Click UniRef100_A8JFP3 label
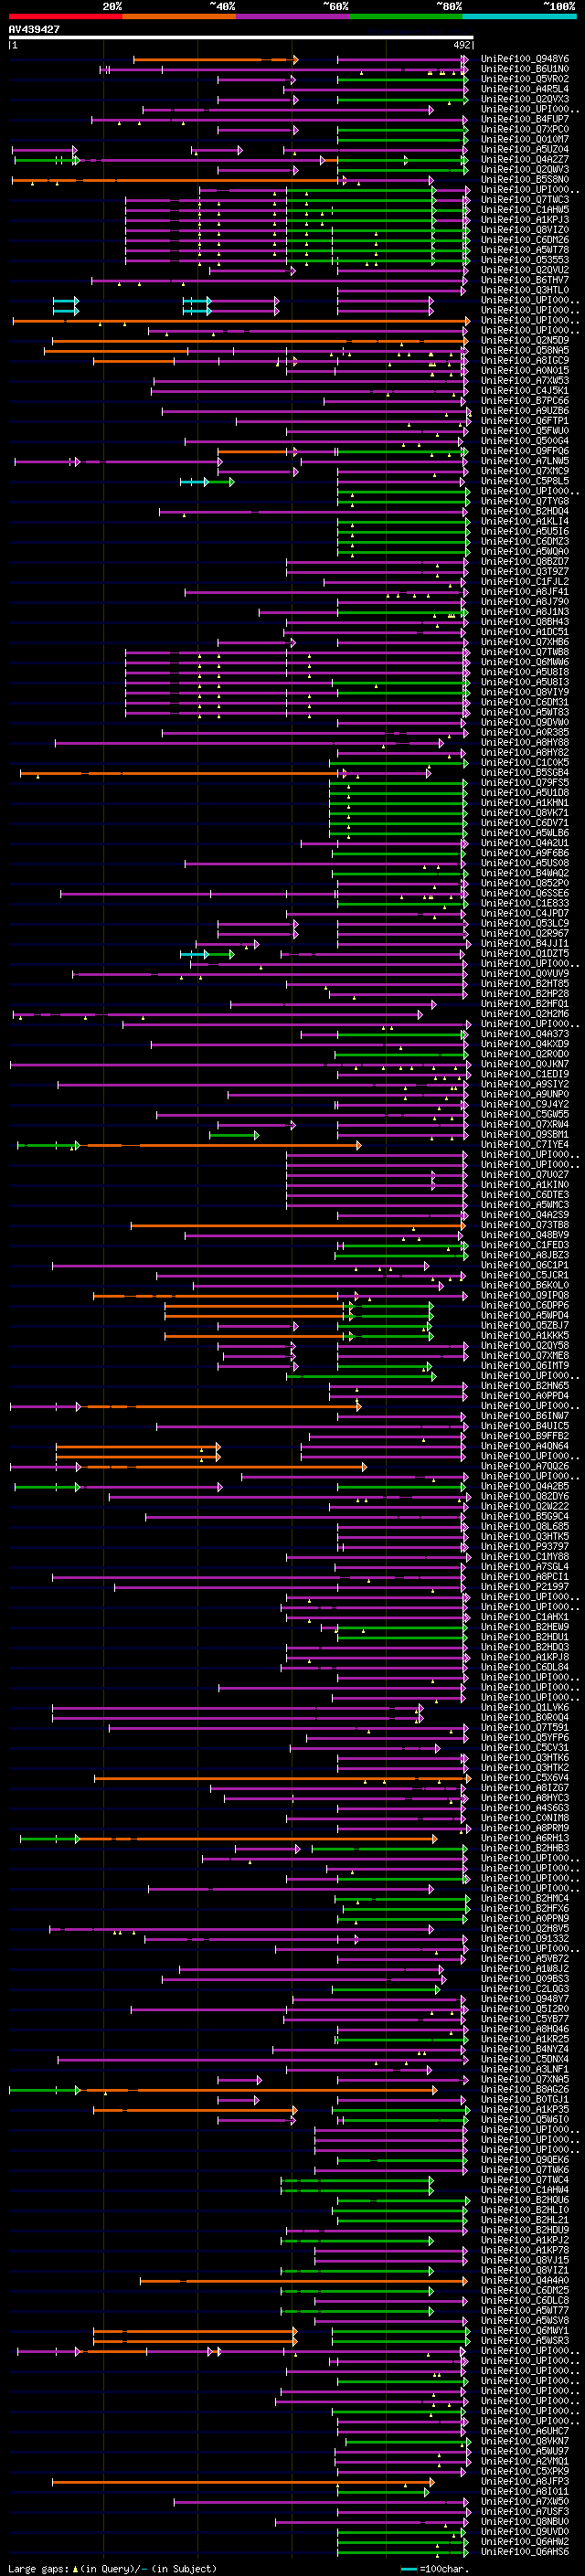This screenshot has width=585, height=2576. click(525, 2481)
